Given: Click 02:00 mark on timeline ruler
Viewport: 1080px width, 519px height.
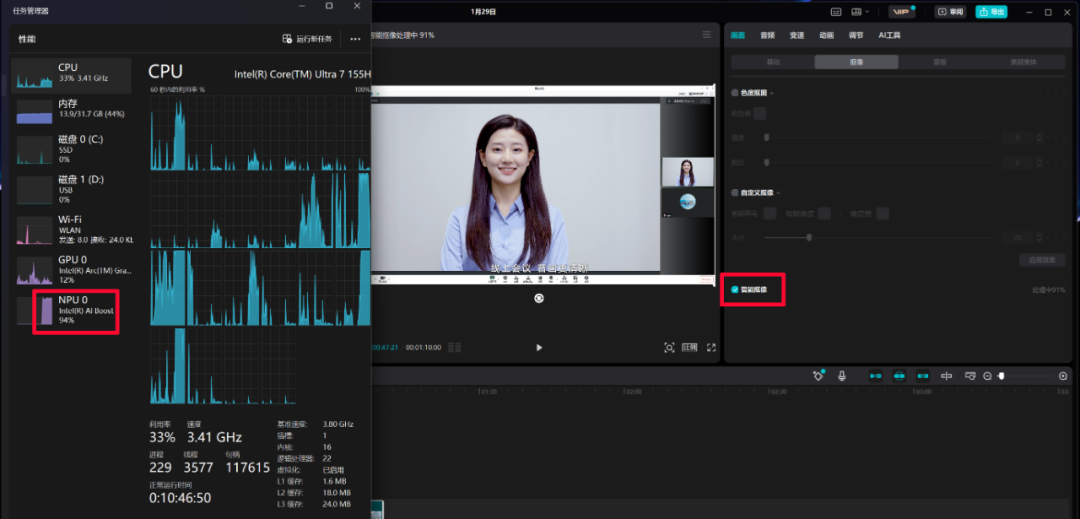Looking at the screenshot, I should [632, 391].
